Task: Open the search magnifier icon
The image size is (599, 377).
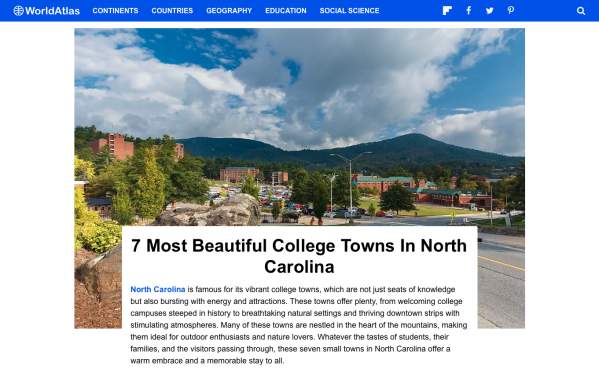Action: tap(581, 11)
